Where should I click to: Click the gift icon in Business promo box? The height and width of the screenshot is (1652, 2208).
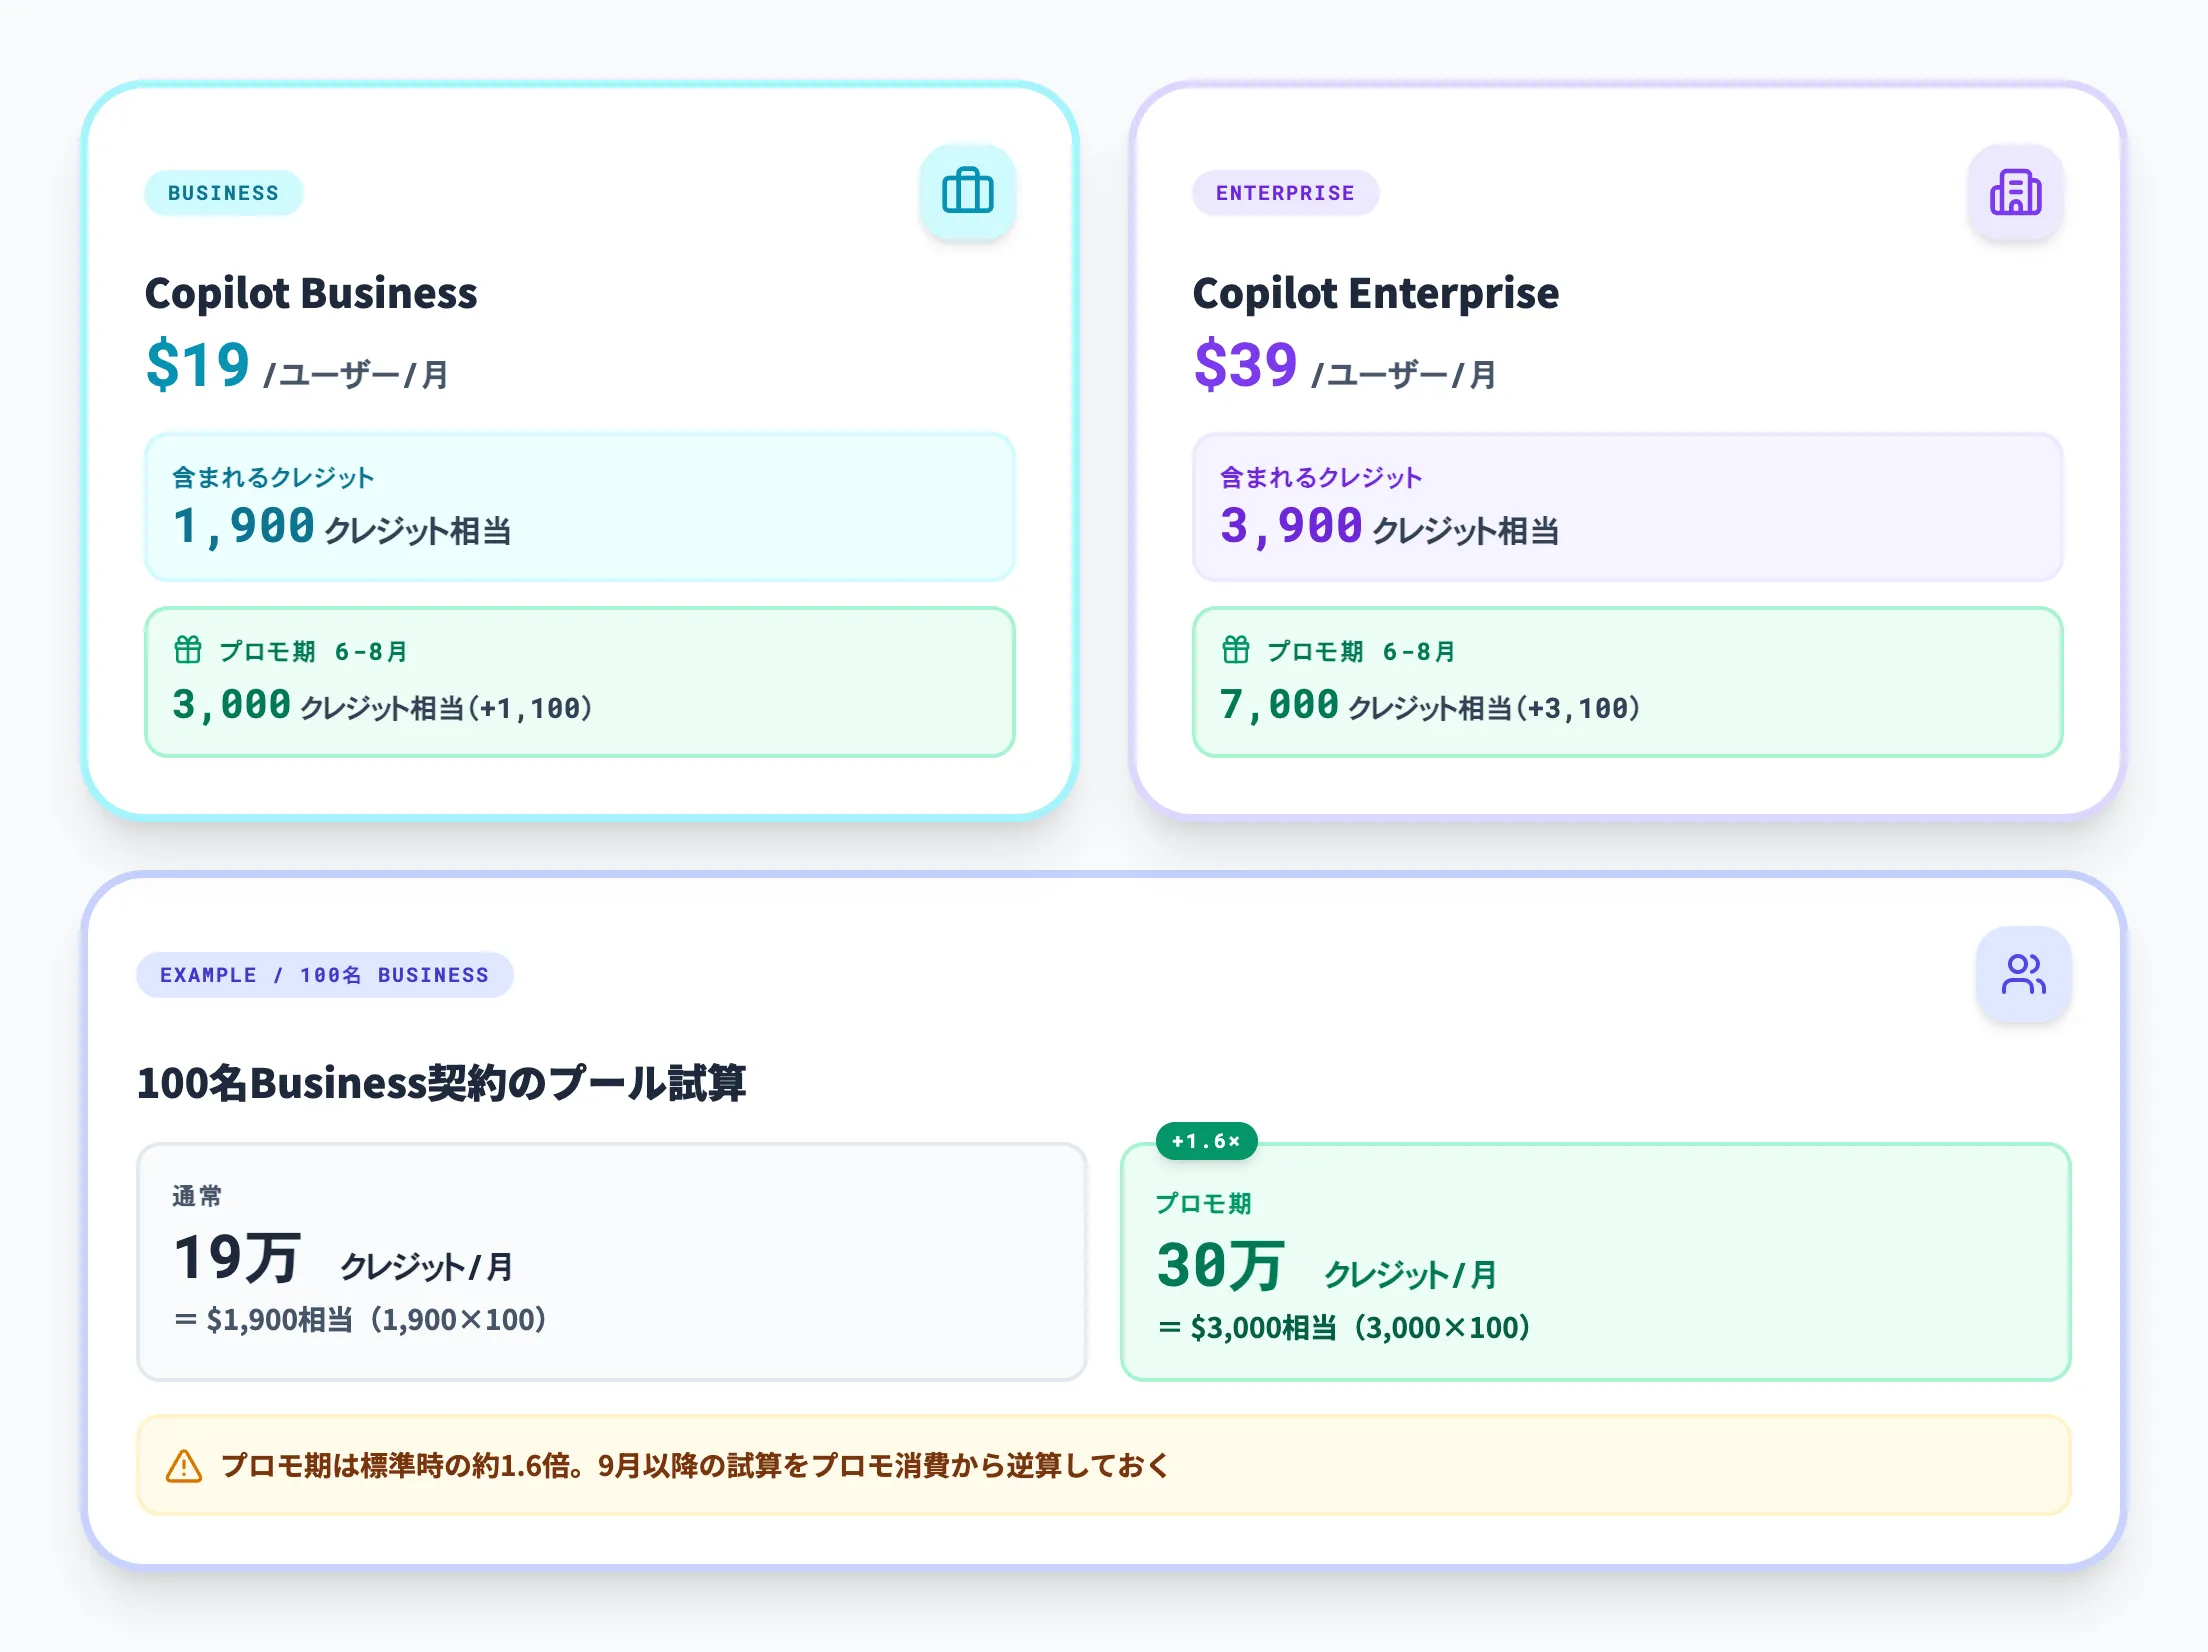tap(188, 650)
